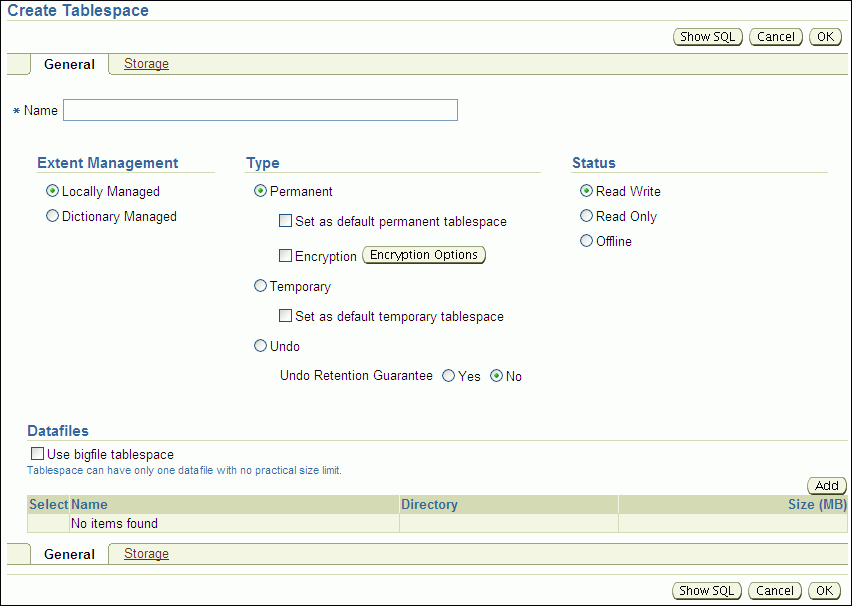Choose Permanent tablespace type
The width and height of the screenshot is (852, 606).
pos(261,191)
